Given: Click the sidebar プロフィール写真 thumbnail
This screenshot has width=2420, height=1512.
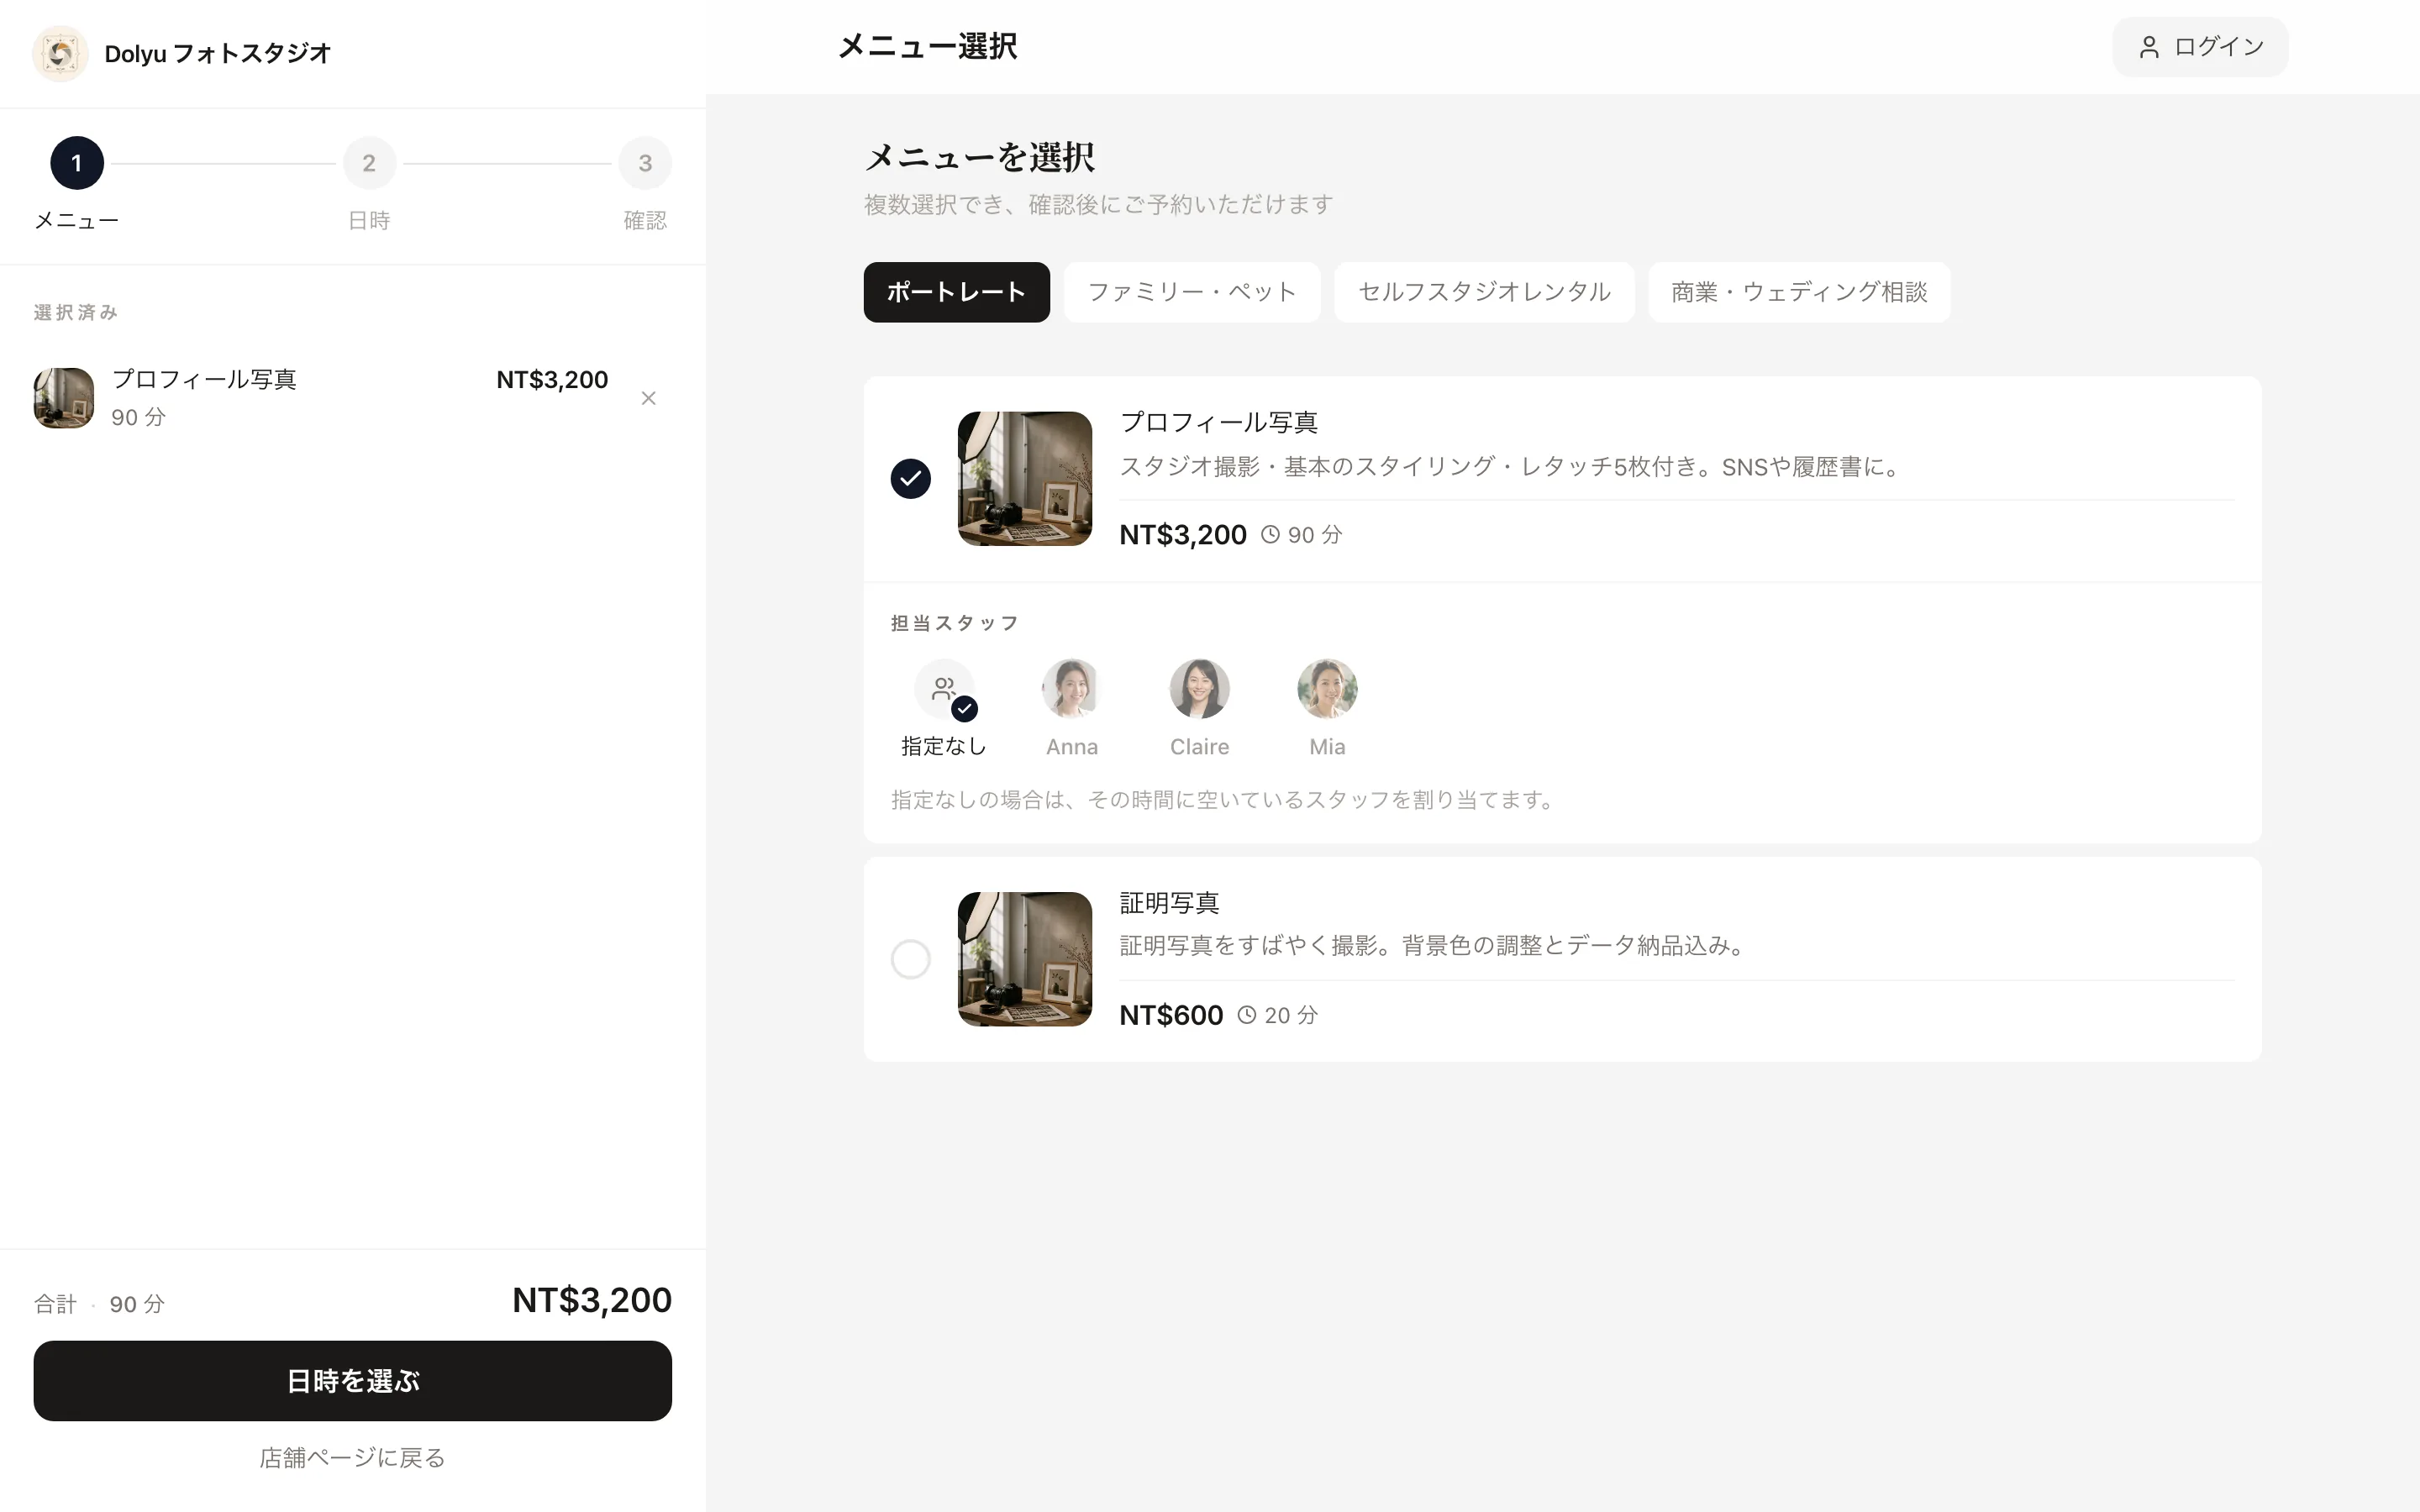Looking at the screenshot, I should click(64, 398).
